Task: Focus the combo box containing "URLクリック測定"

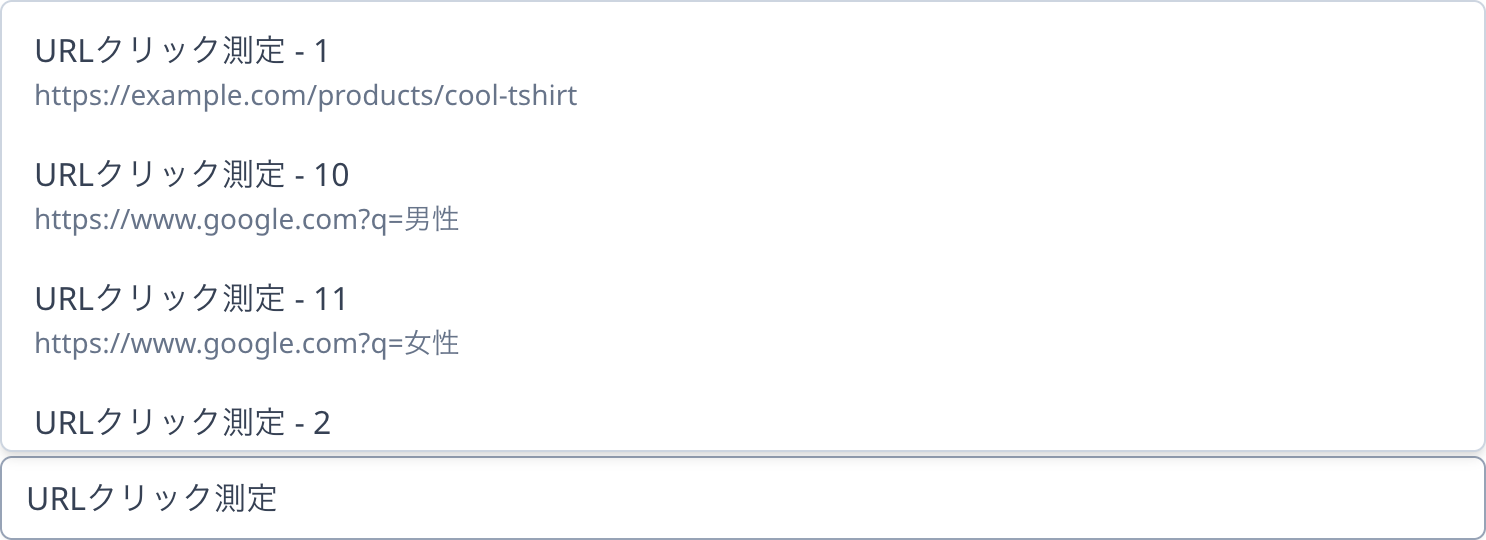Action: (743, 498)
